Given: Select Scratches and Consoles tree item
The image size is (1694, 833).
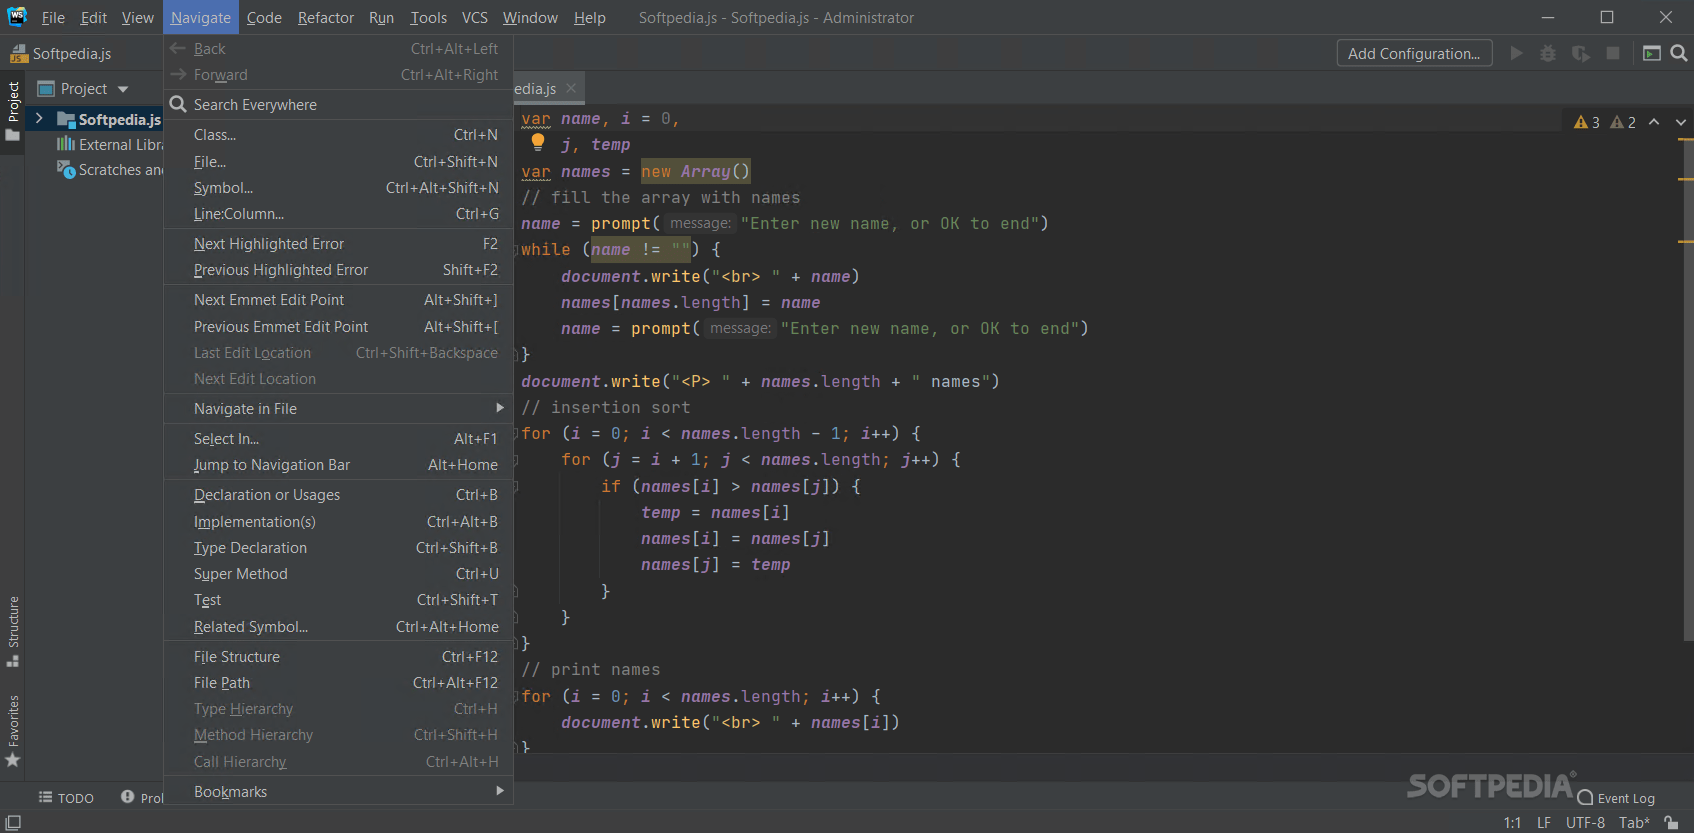Looking at the screenshot, I should coord(110,170).
